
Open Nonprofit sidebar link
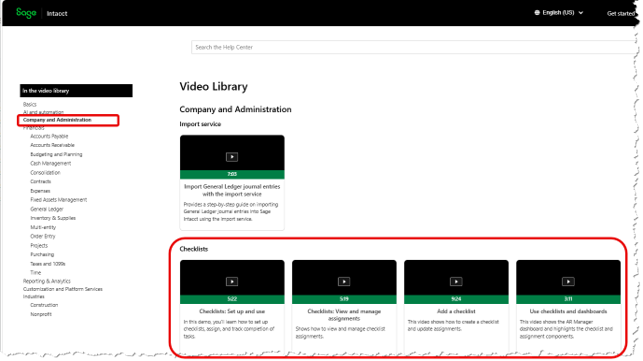coord(41,314)
